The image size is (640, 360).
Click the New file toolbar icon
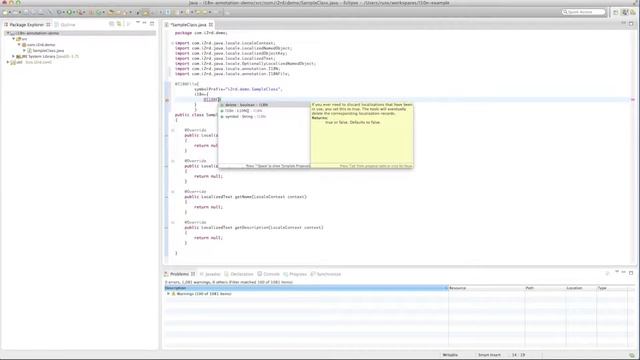(x=6, y=12)
